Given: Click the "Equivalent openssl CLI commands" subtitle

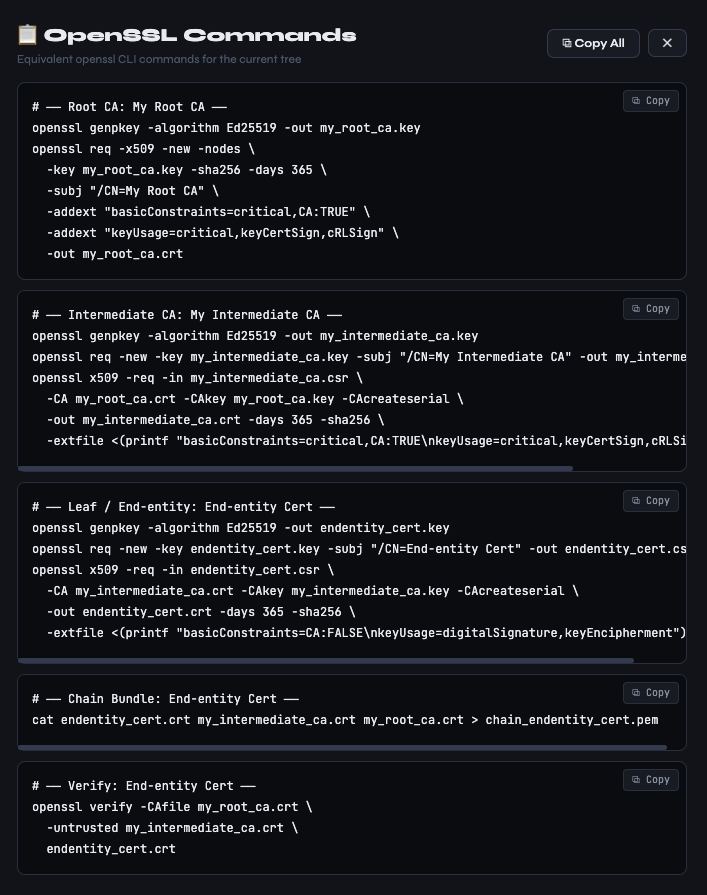Looking at the screenshot, I should point(159,59).
